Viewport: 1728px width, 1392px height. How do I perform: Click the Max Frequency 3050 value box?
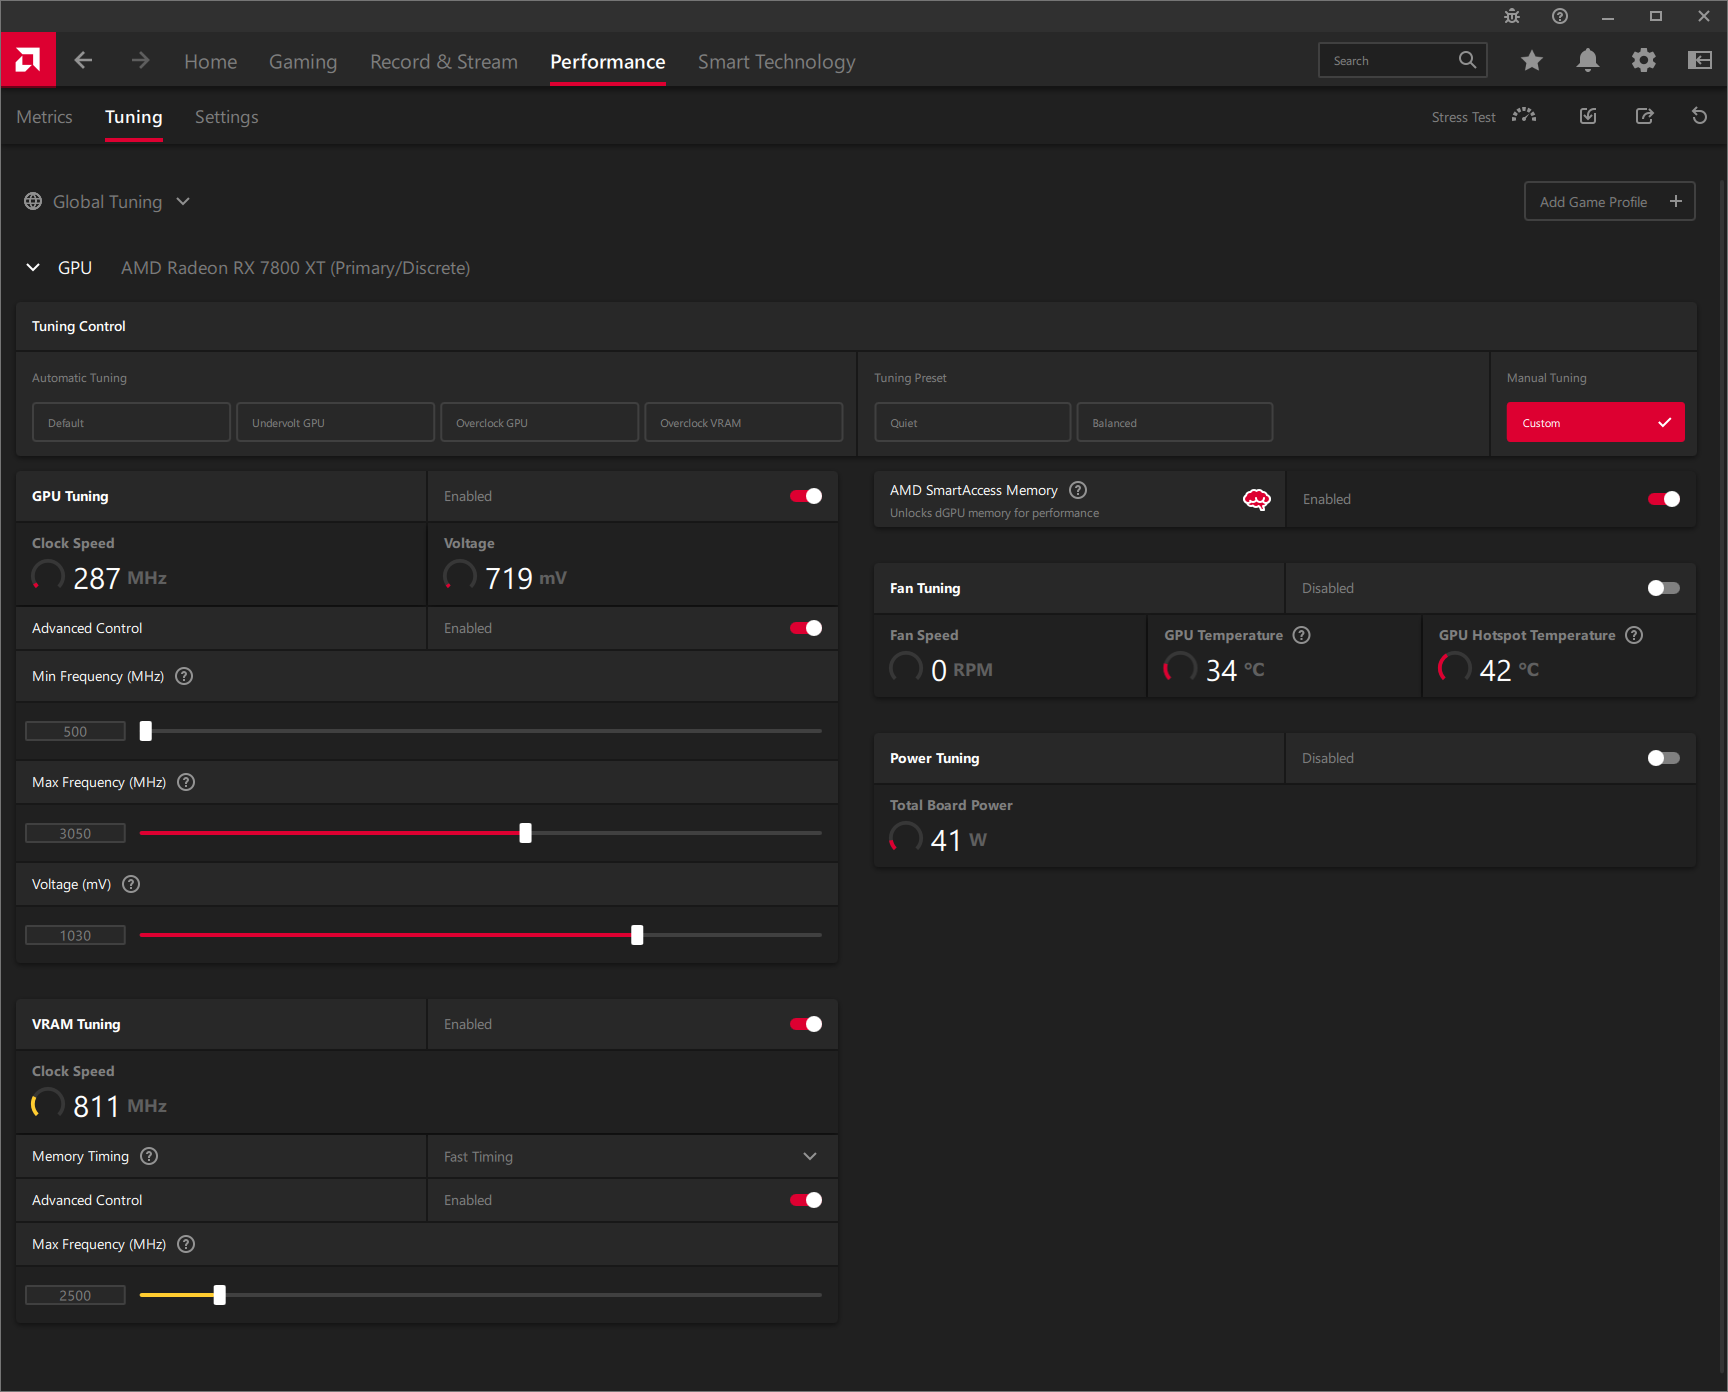[75, 833]
